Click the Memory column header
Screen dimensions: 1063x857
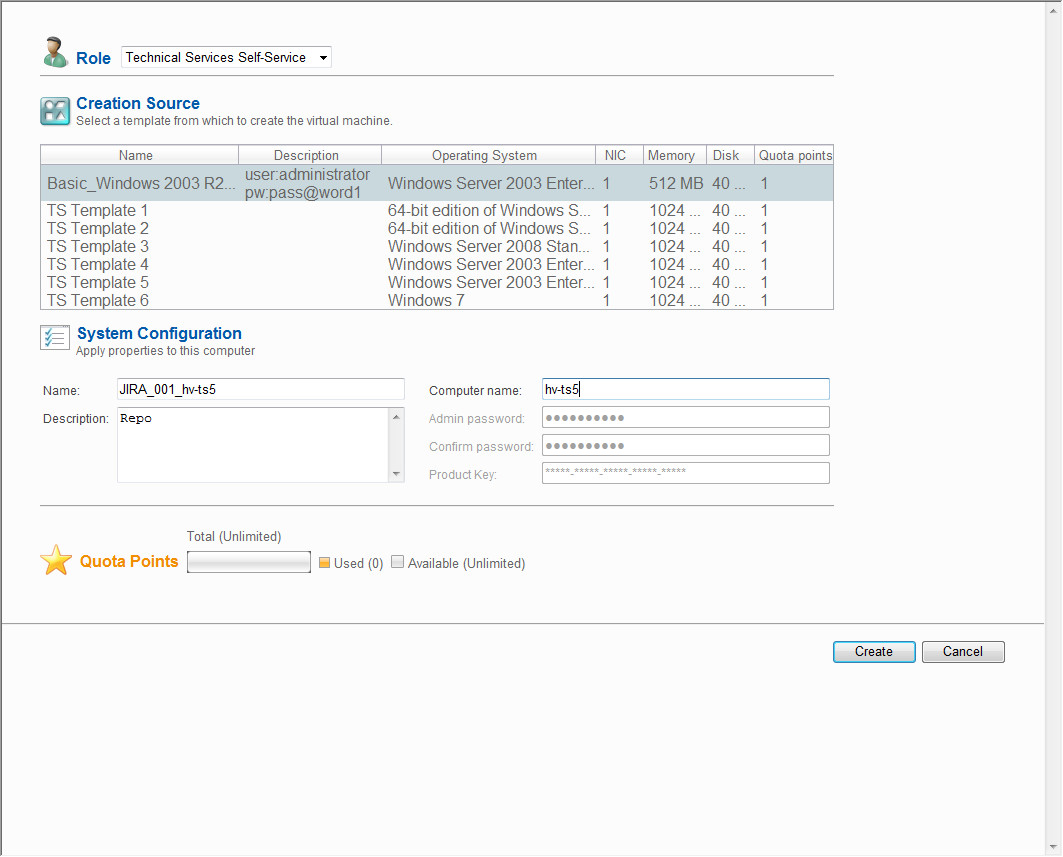671,155
